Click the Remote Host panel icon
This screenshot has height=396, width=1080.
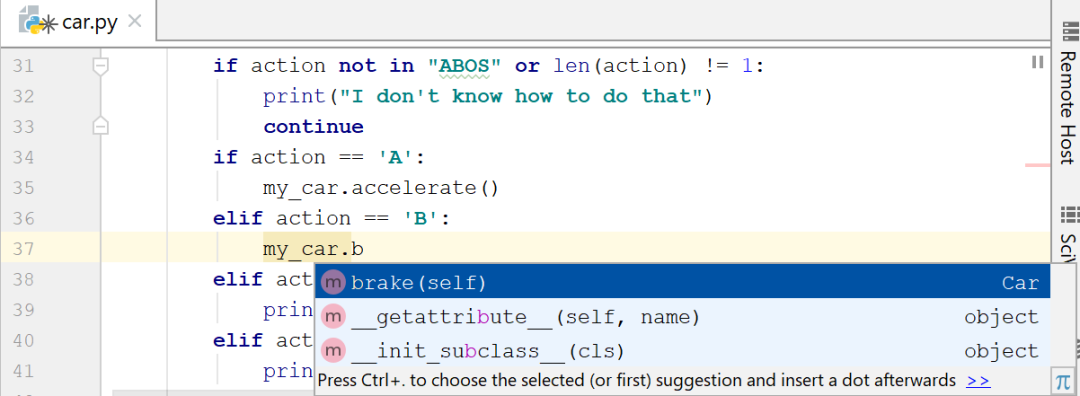tap(1070, 32)
